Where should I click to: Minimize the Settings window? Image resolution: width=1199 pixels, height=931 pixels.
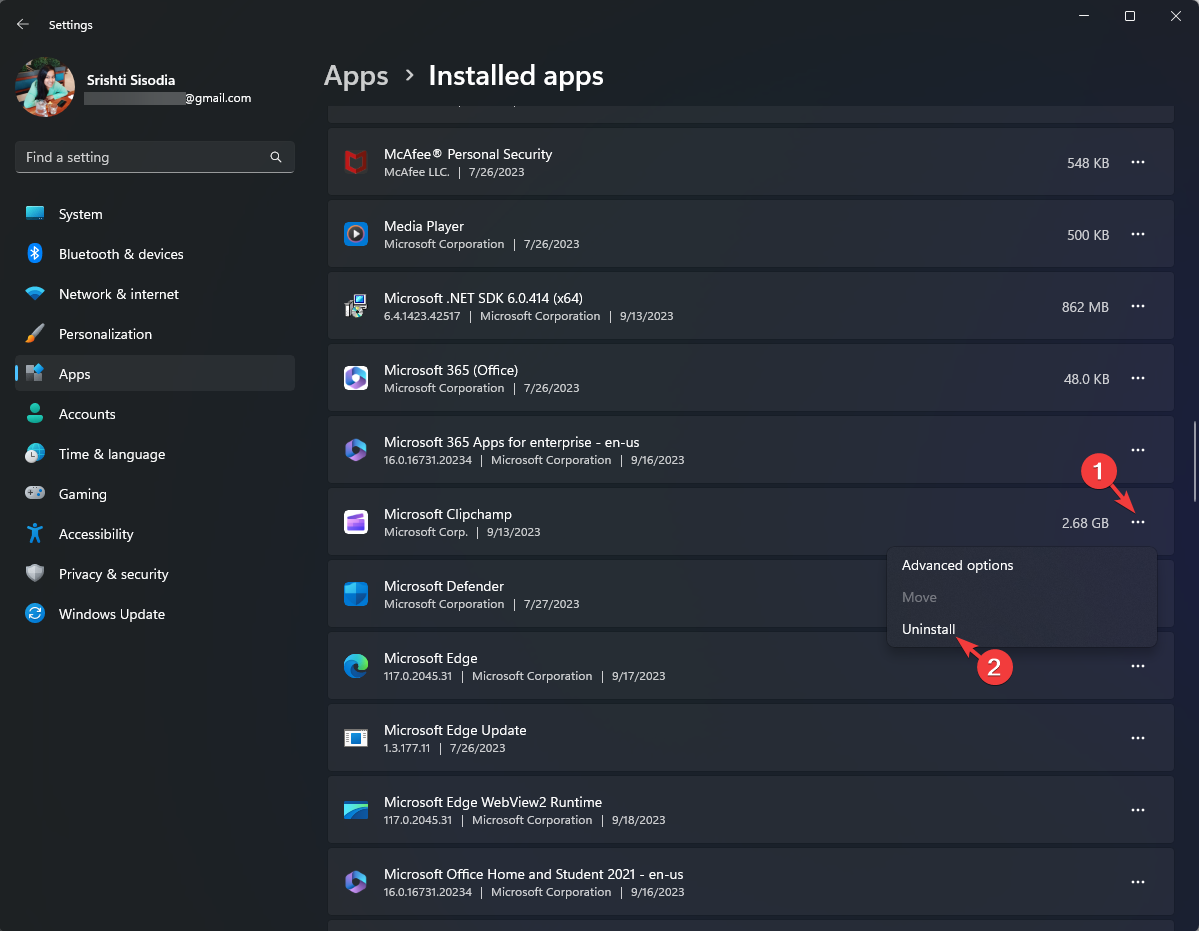pyautogui.click(x=1084, y=16)
